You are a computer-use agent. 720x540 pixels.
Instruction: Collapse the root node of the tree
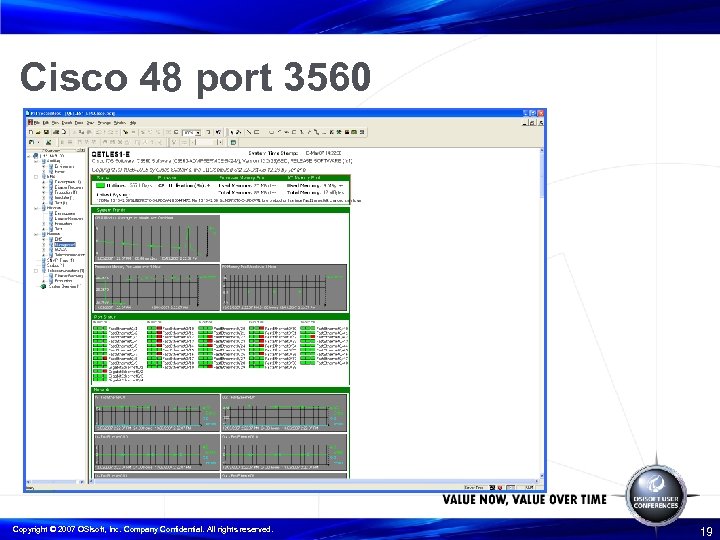coord(29,156)
